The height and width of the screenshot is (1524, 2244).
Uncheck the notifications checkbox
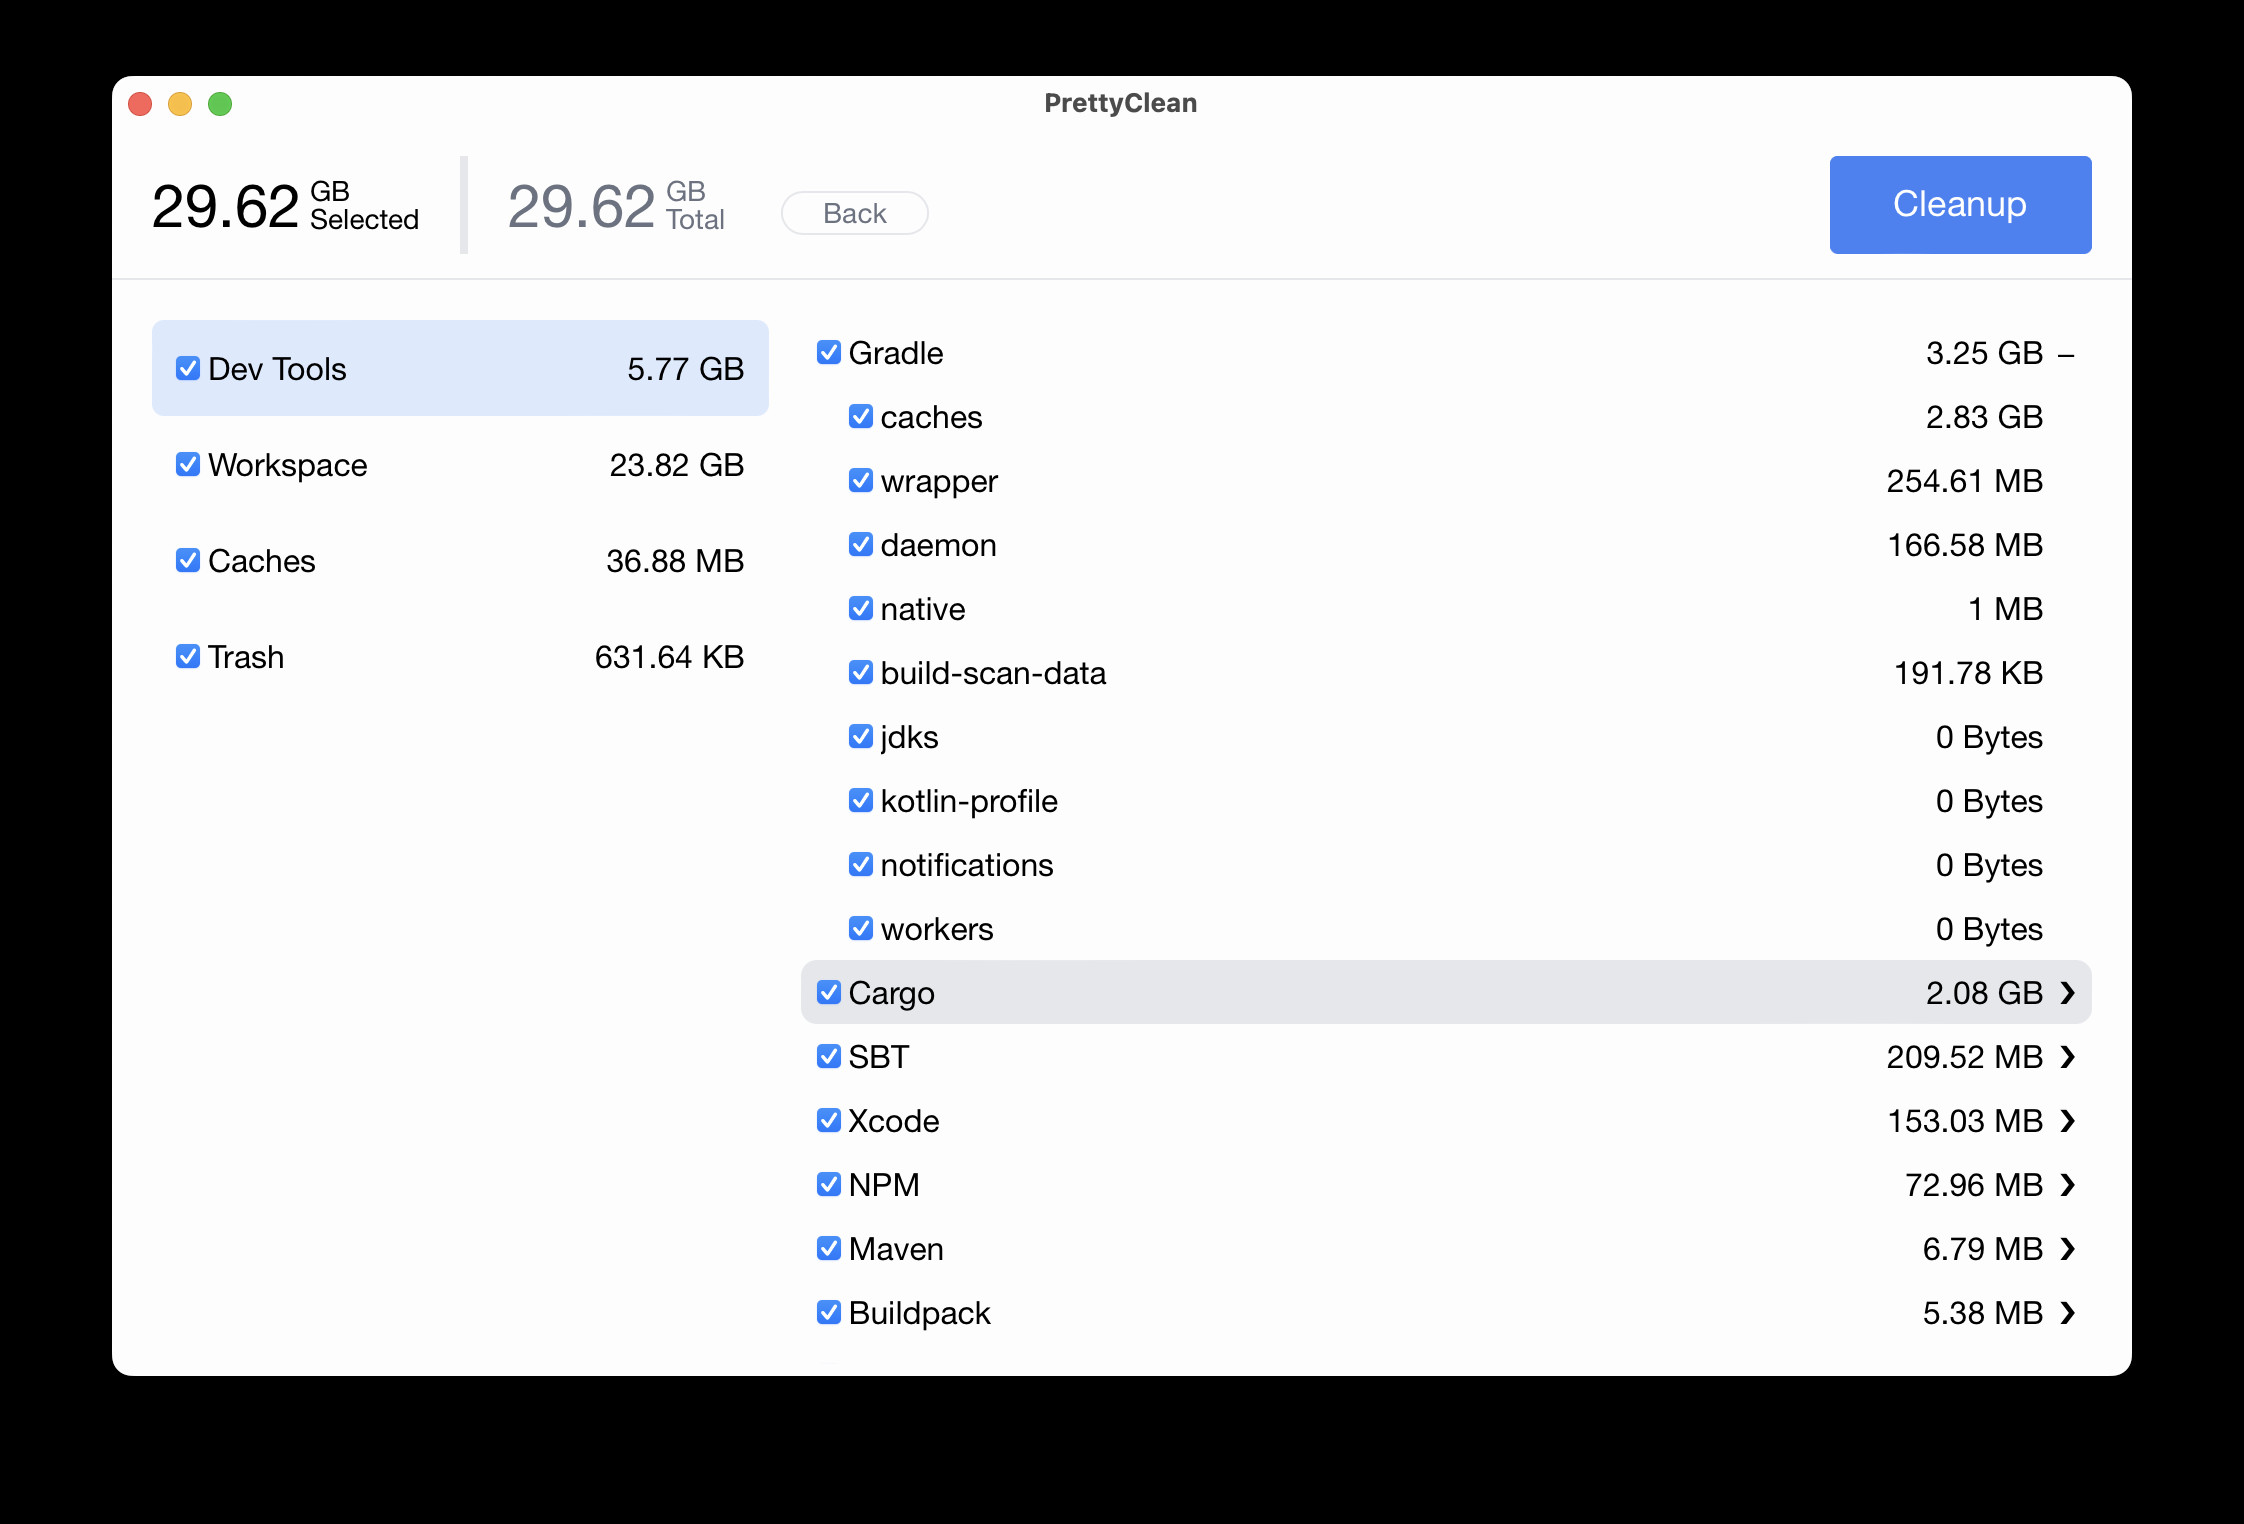(x=861, y=864)
